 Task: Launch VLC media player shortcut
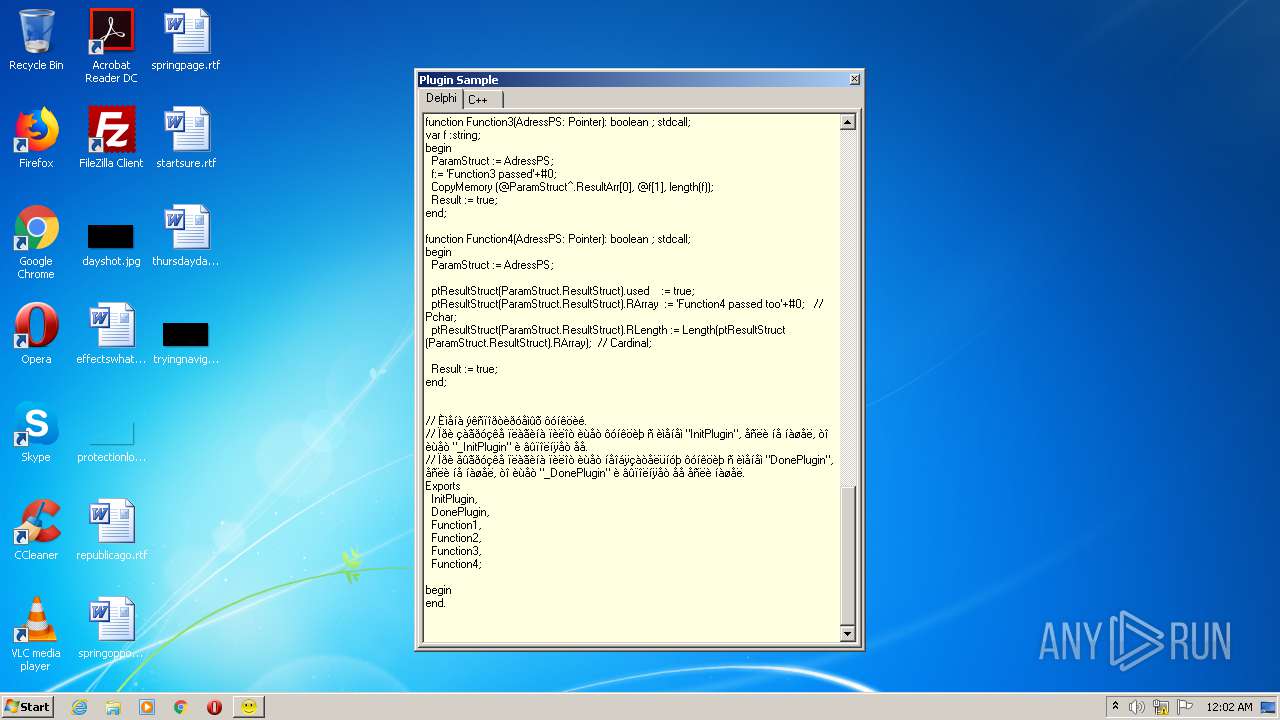coord(36,634)
